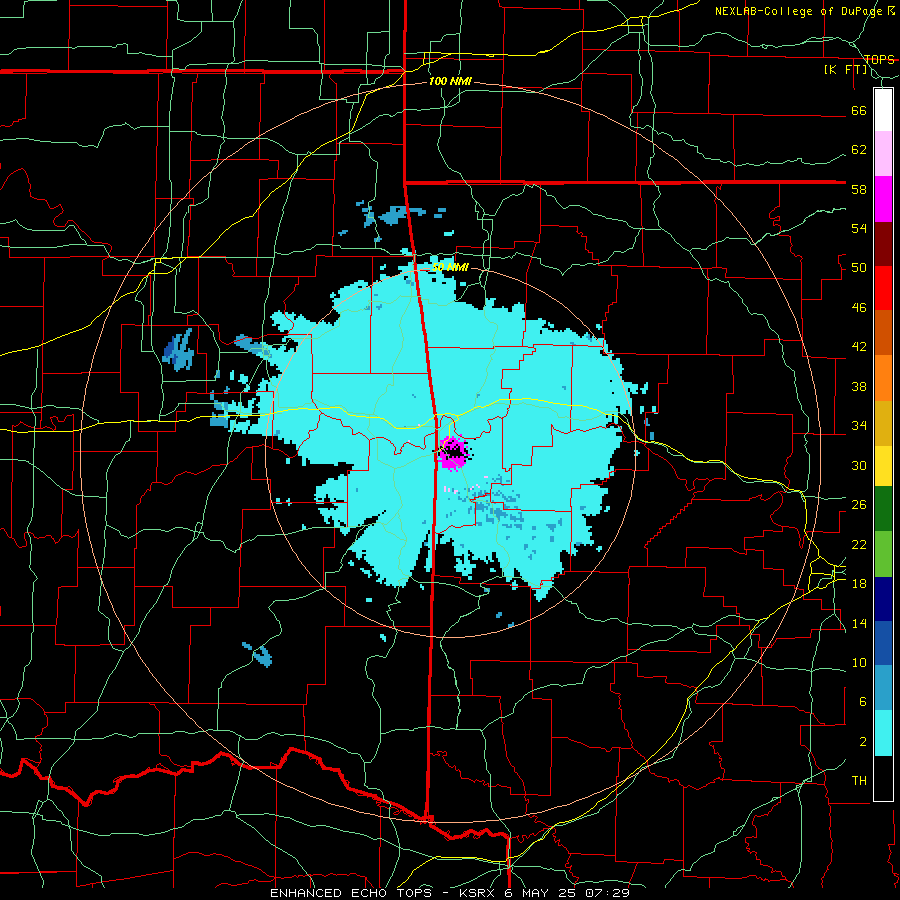
Task: Click the 07:29 timestamp in the caption
Action: point(607,893)
